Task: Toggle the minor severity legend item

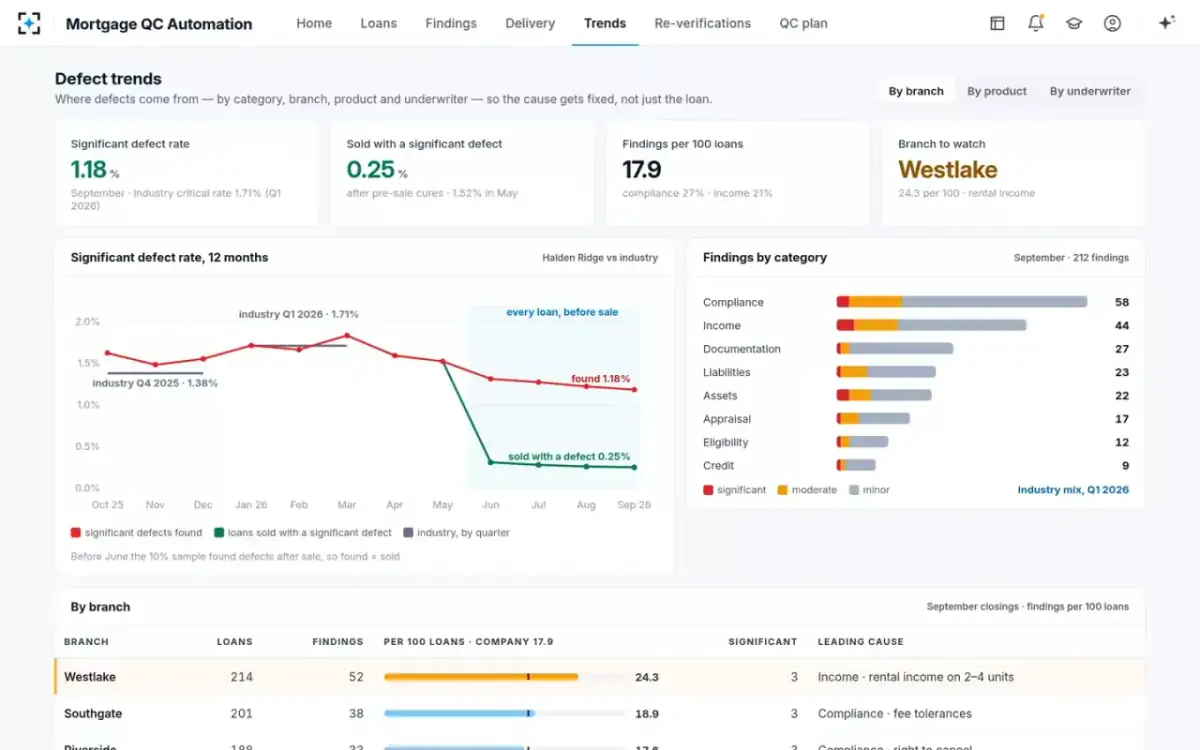Action: click(x=869, y=490)
